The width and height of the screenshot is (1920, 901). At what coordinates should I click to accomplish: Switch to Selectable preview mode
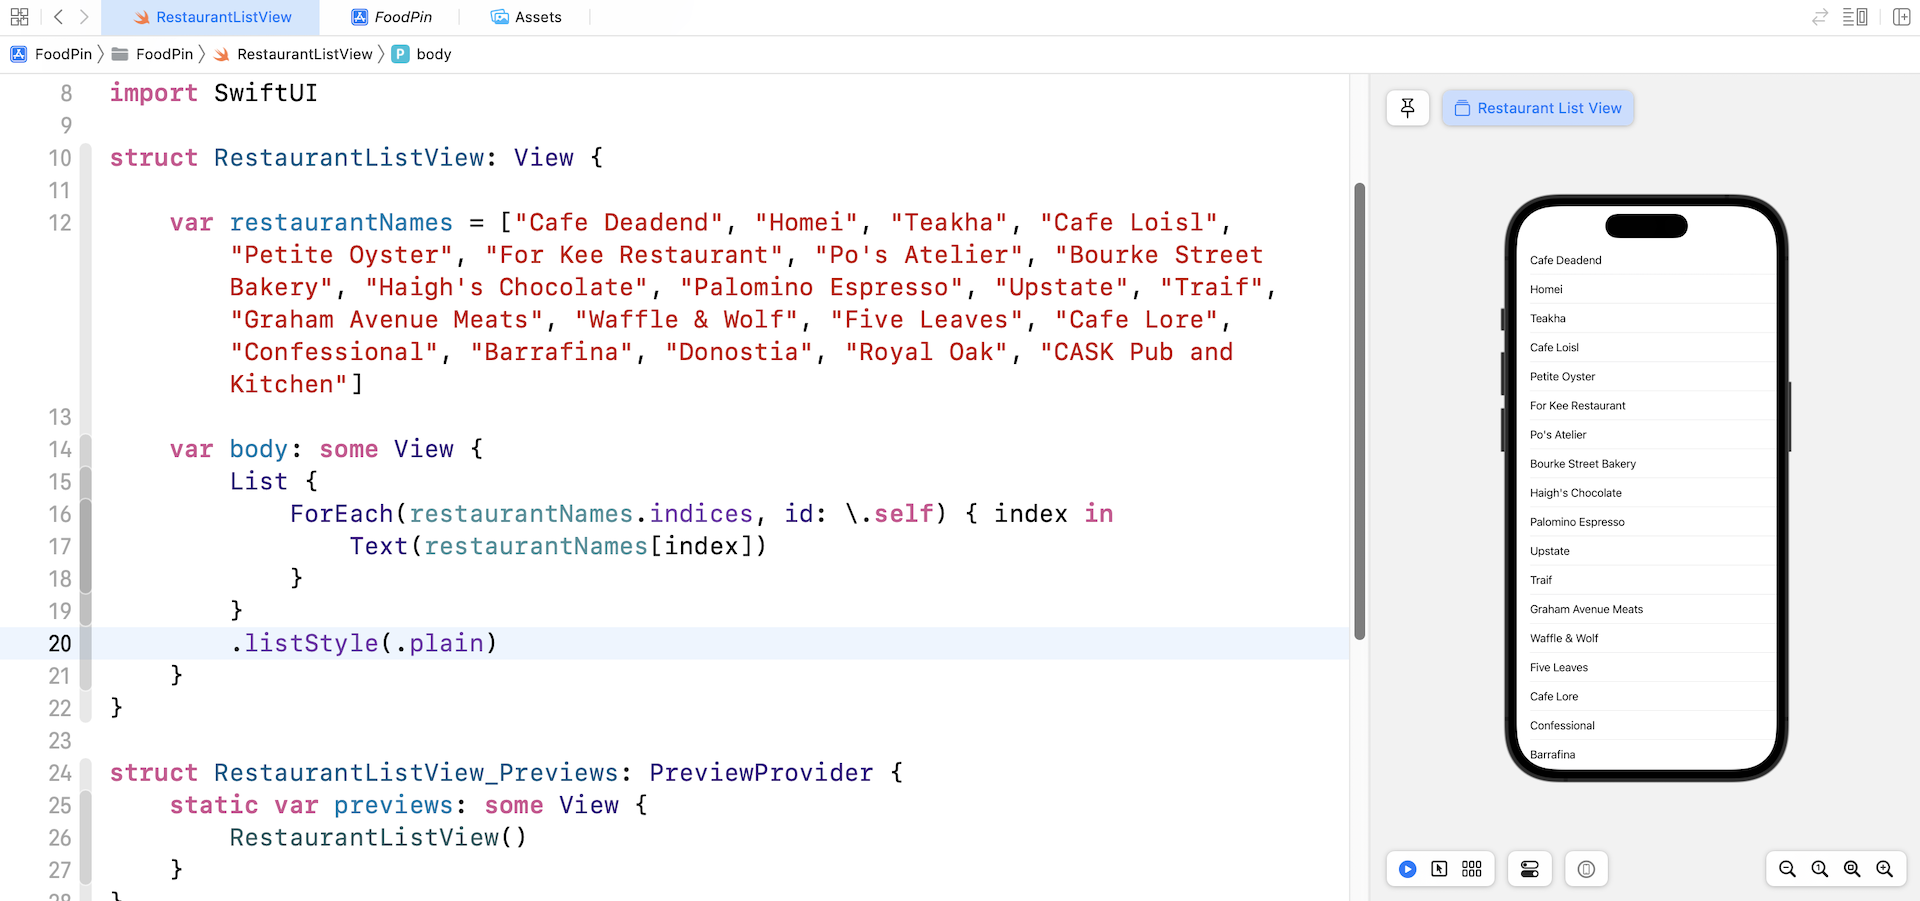click(x=1439, y=869)
